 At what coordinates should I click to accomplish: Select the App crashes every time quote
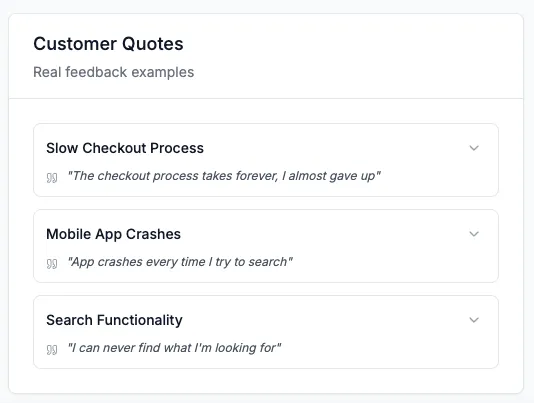click(180, 262)
